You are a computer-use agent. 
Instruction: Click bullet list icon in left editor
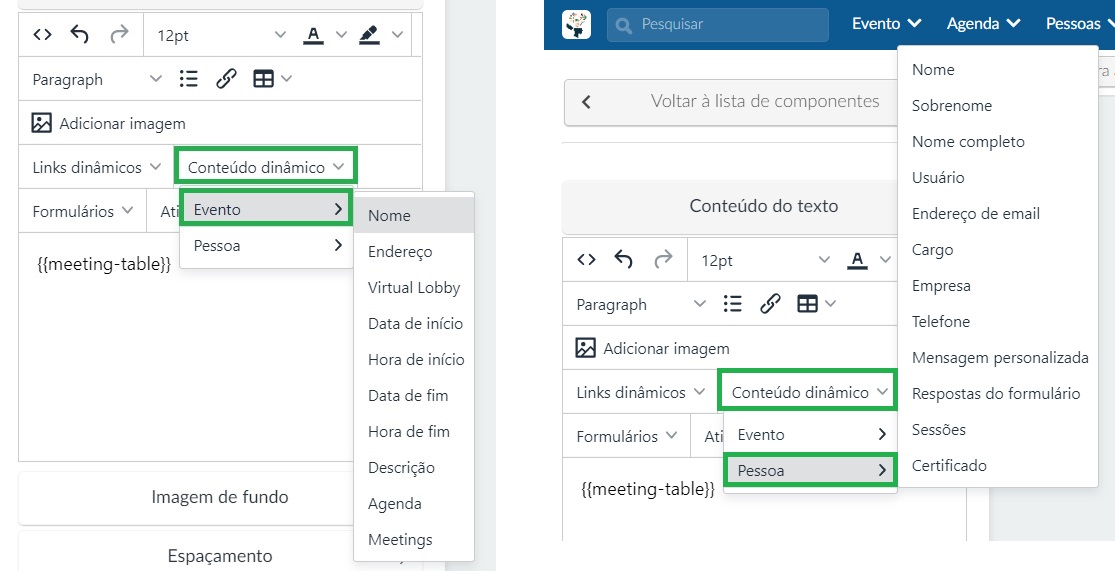(x=188, y=79)
